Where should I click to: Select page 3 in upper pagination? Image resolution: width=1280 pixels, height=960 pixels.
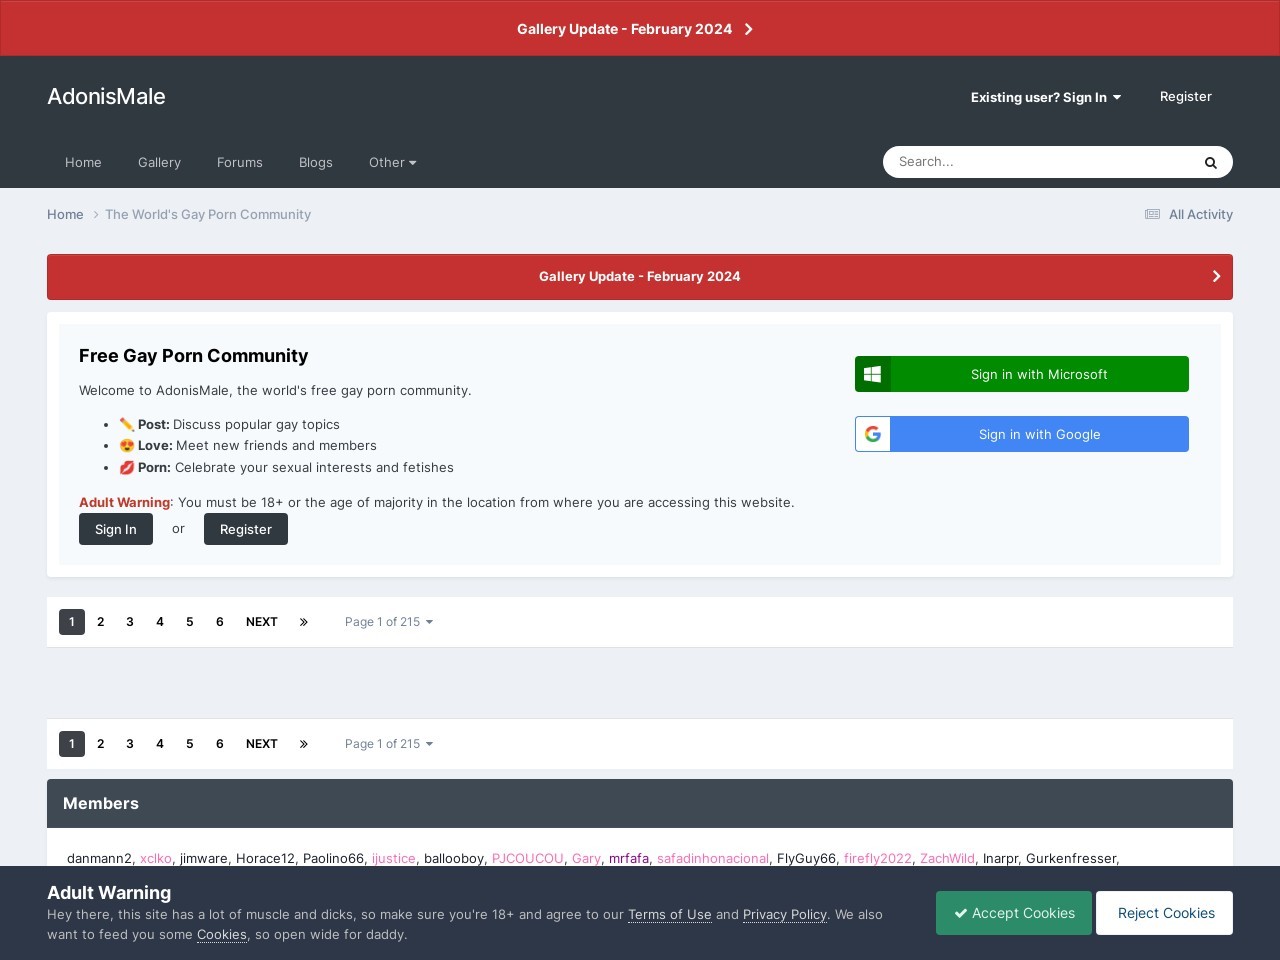(x=130, y=622)
